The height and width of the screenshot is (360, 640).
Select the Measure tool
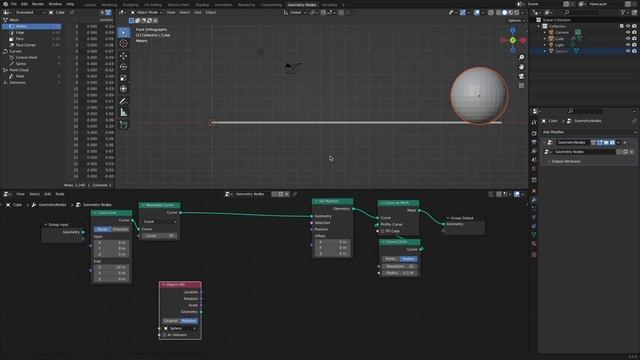point(124,113)
